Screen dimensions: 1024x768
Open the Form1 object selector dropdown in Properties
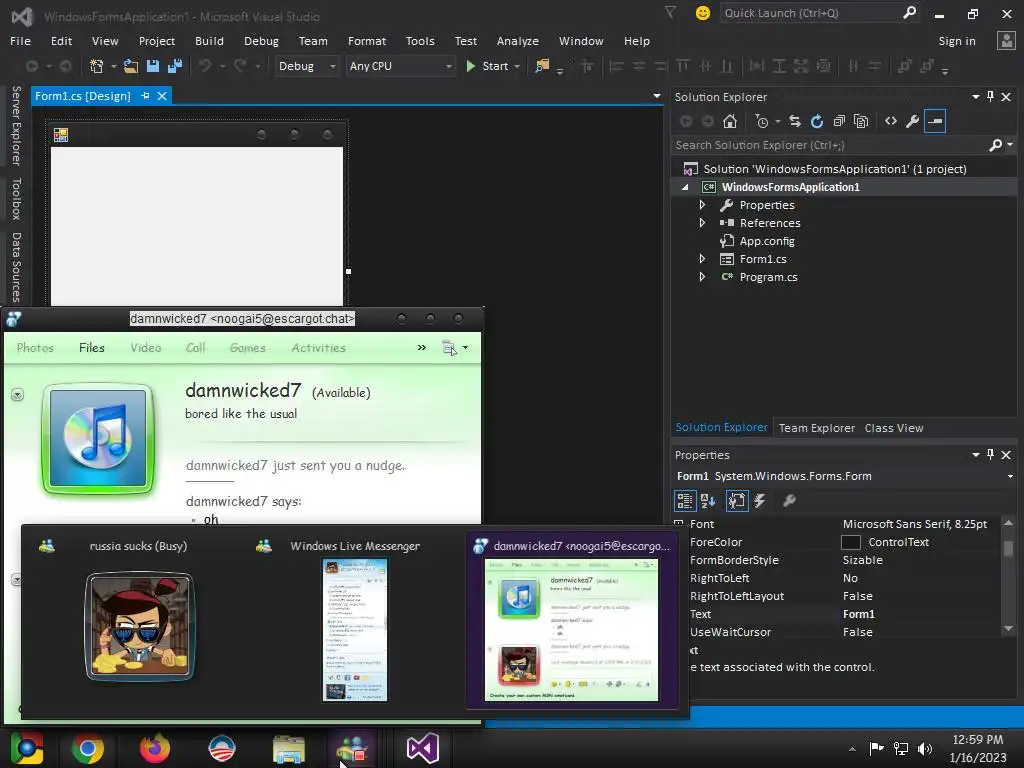tap(1010, 476)
